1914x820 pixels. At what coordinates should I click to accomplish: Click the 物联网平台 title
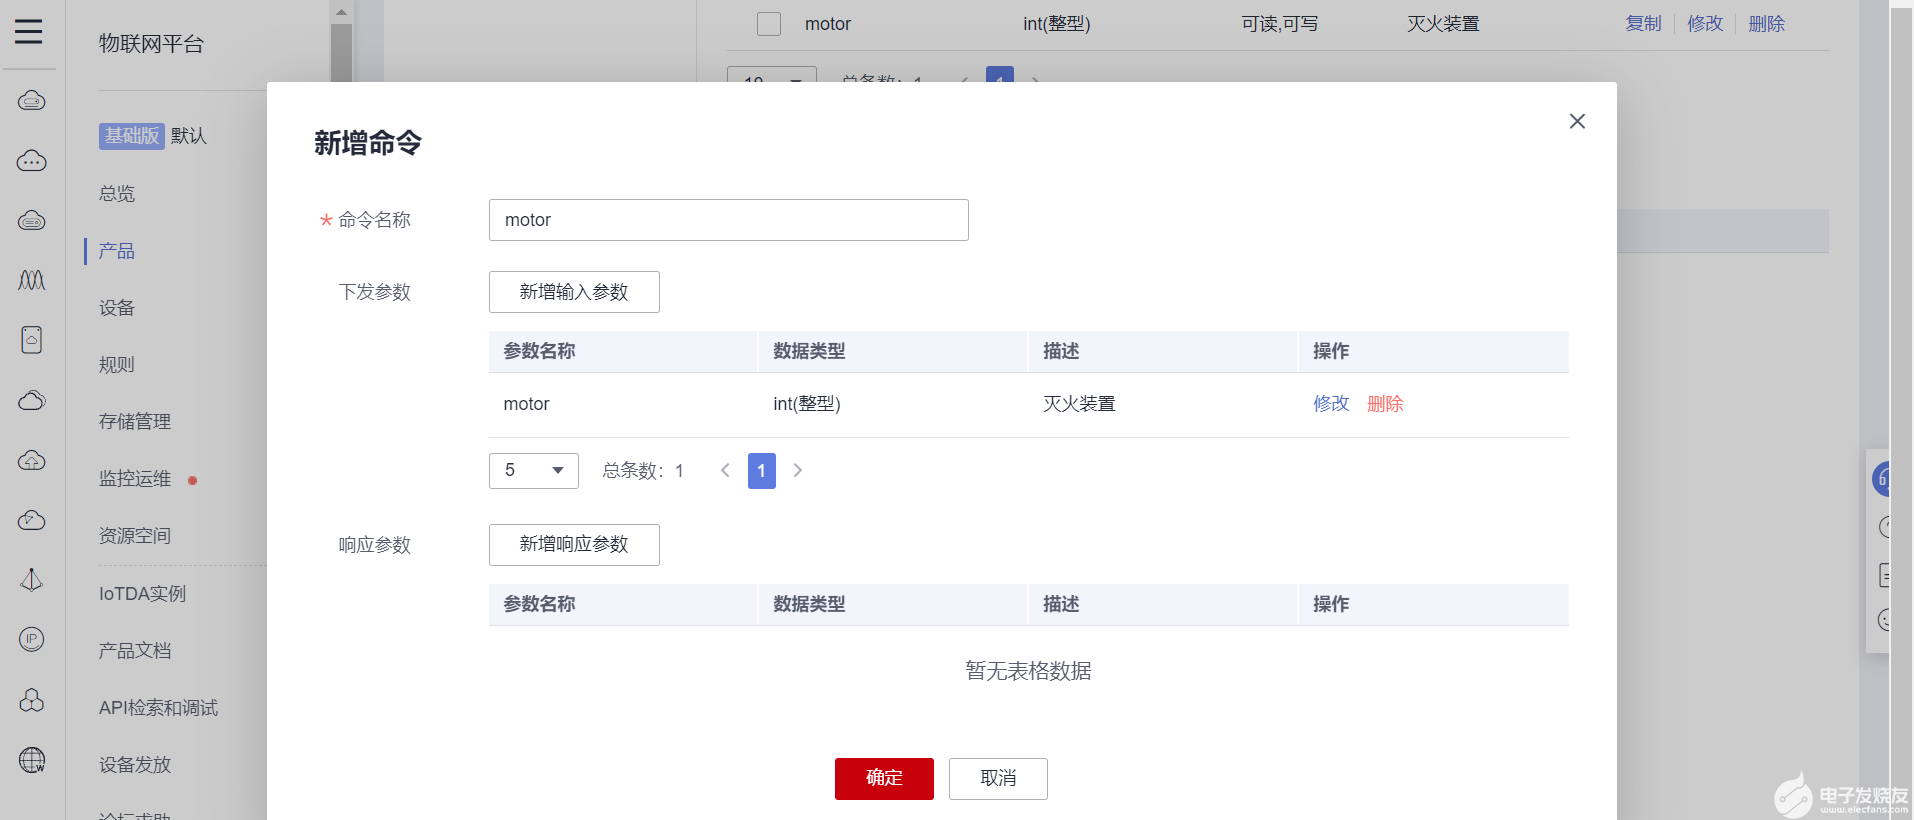coord(151,44)
